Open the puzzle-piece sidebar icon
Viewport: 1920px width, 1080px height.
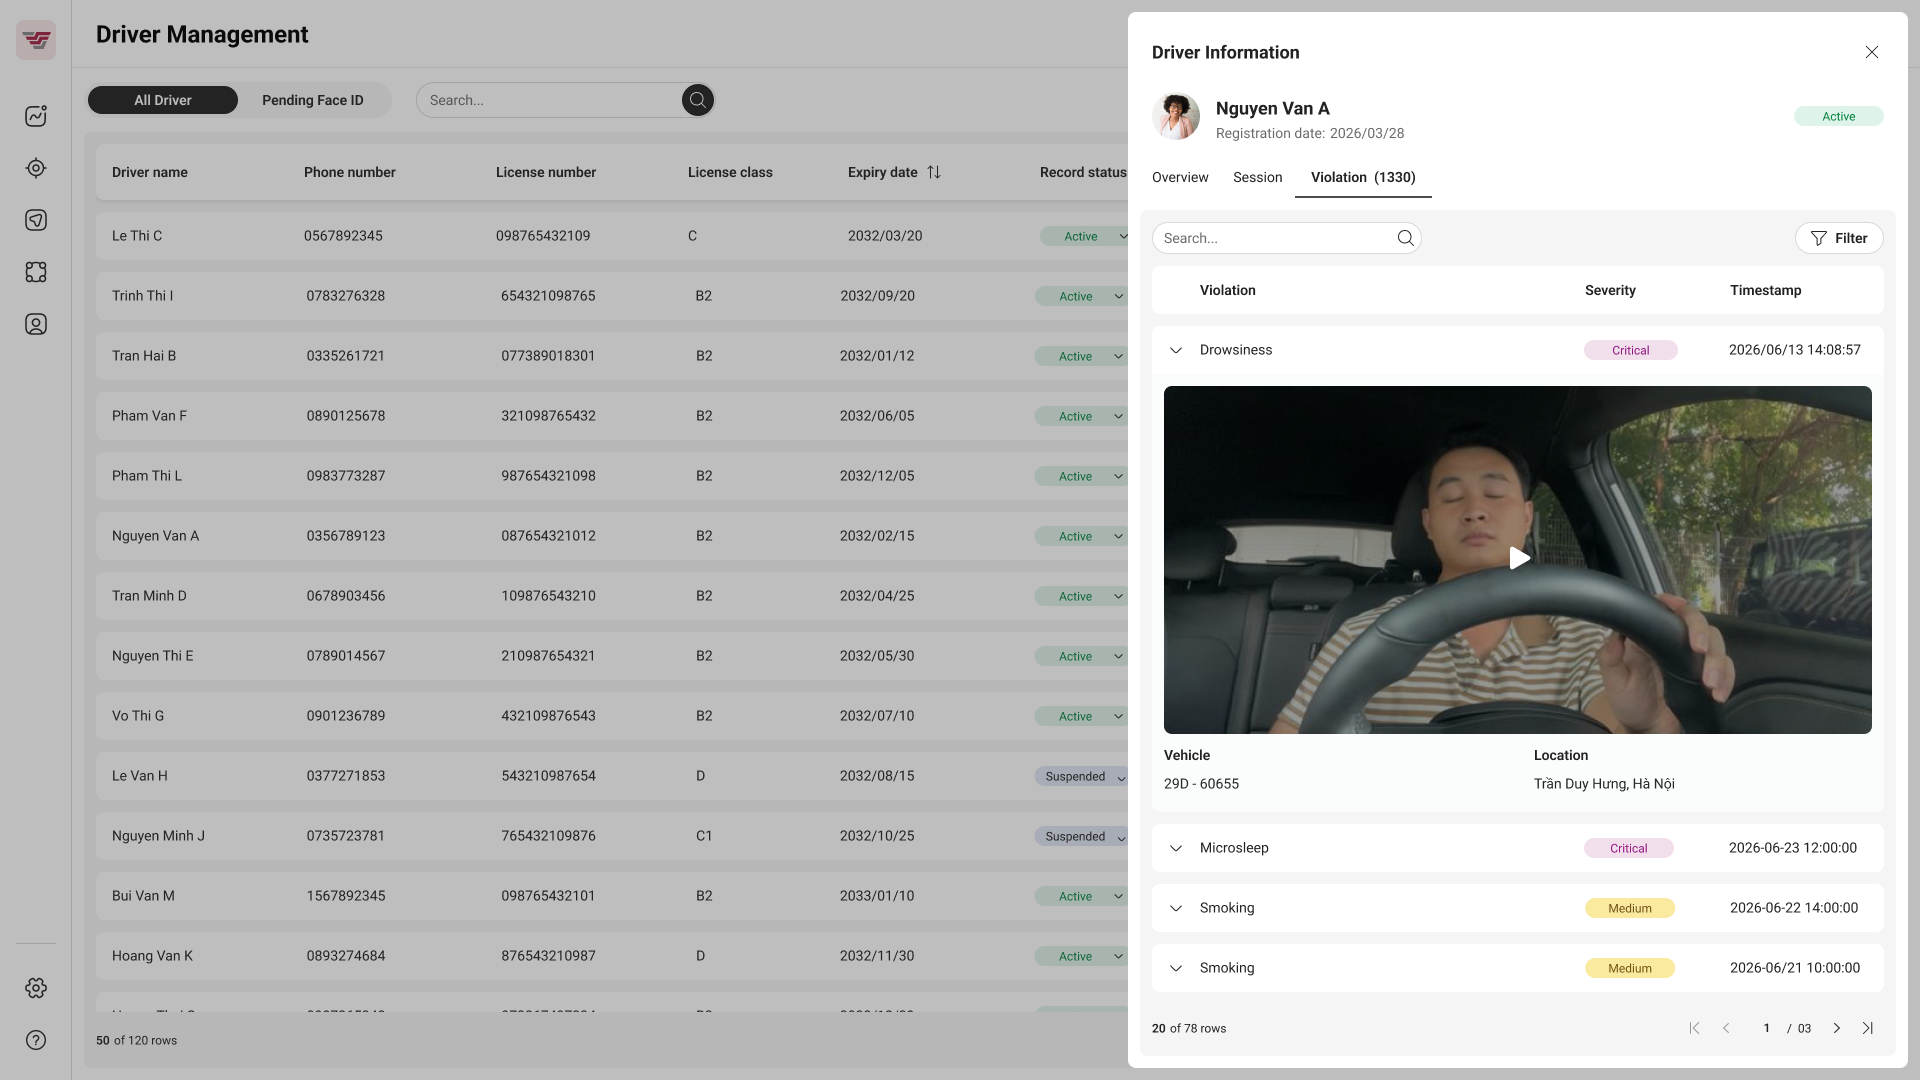(x=36, y=272)
